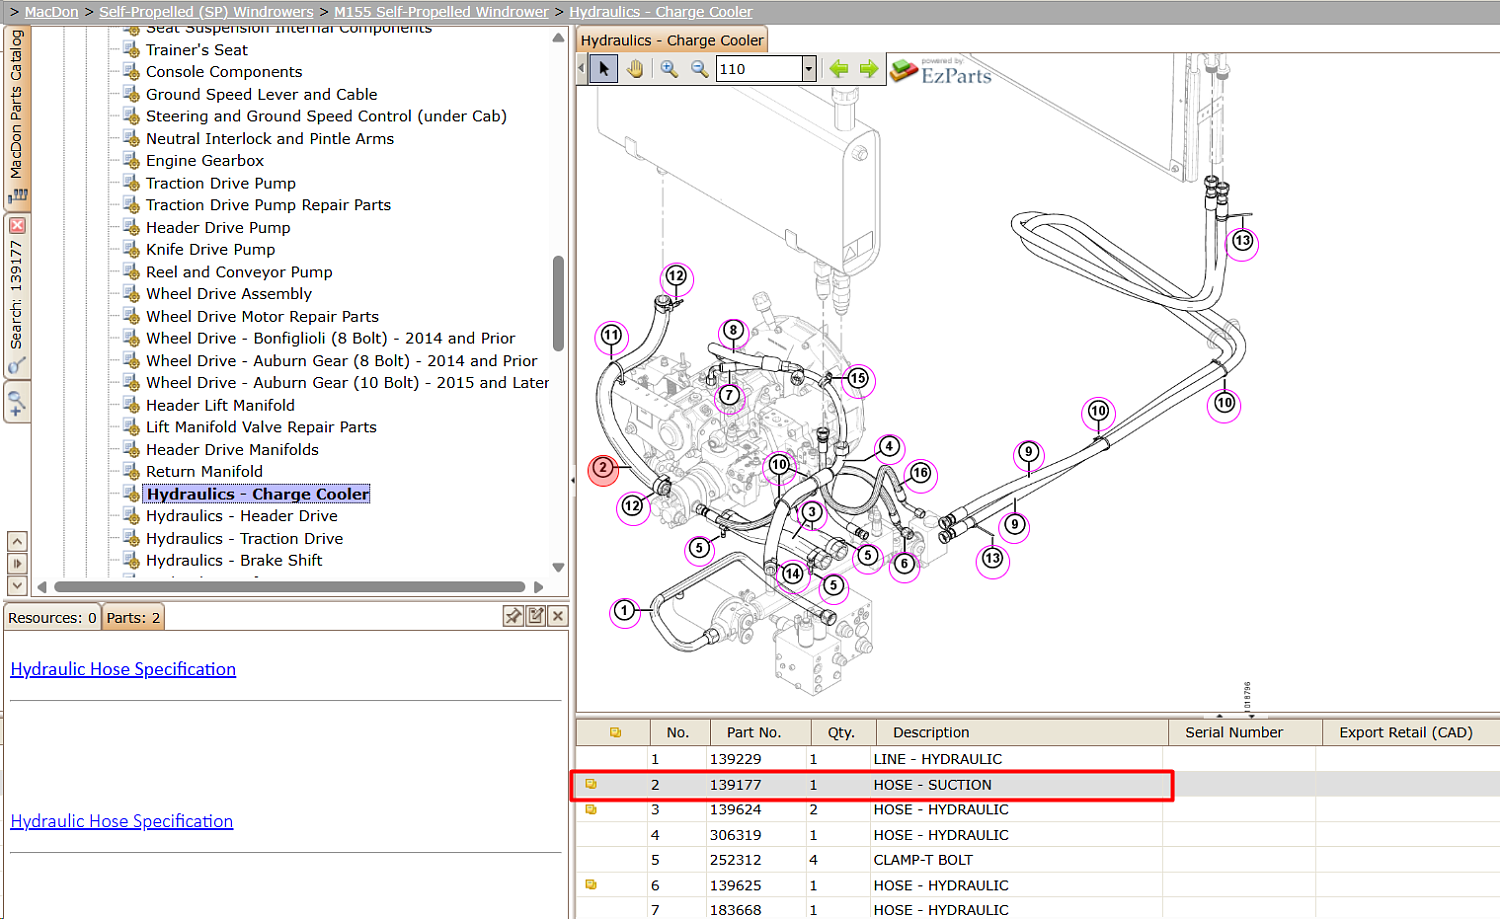This screenshot has width=1500, height=919.
Task: Click the edit note icon in parts panel
Action: click(x=536, y=616)
